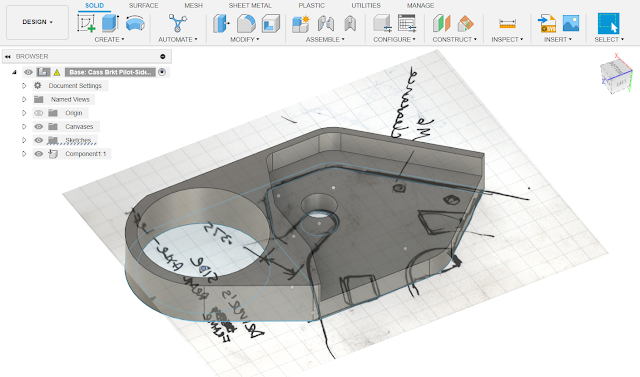The height and width of the screenshot is (377, 640).
Task: Click the Insert Canvas image icon
Action: [x=571, y=23]
